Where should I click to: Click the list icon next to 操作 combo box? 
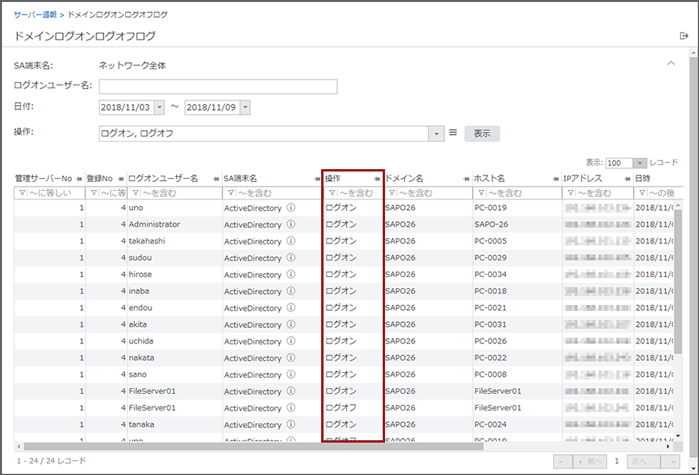[x=452, y=132]
